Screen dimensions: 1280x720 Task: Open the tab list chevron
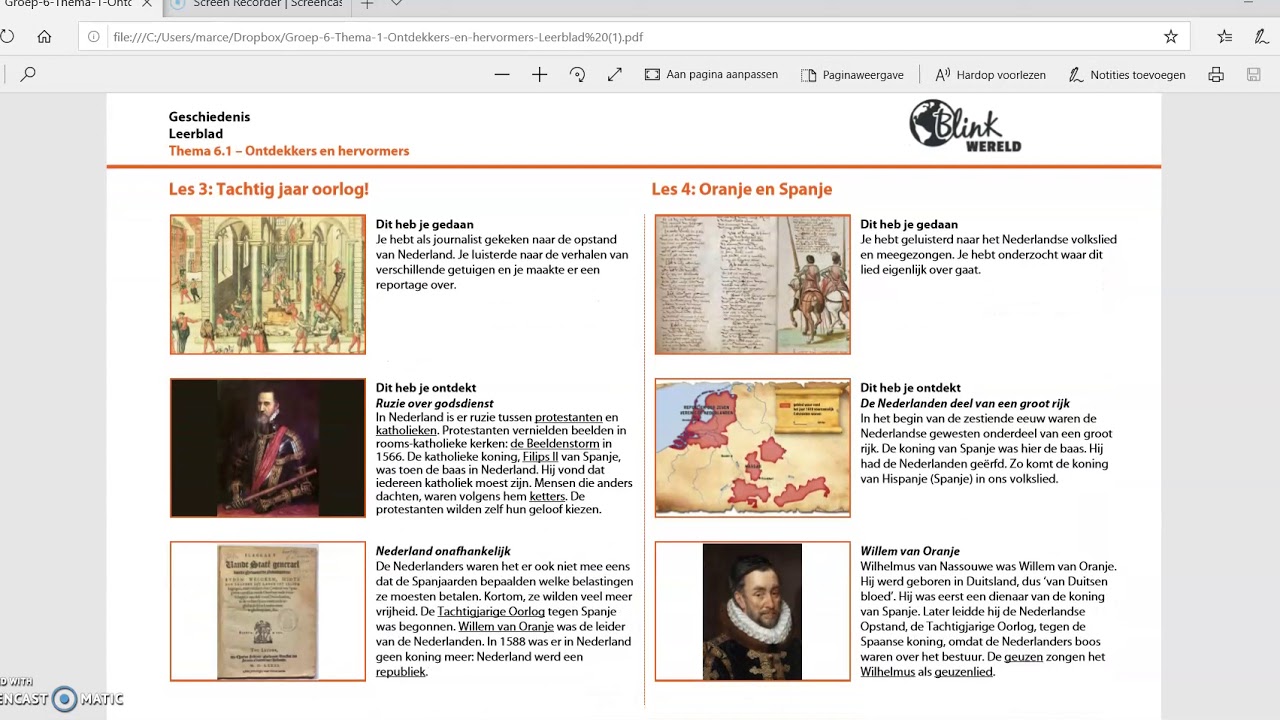coord(396,4)
